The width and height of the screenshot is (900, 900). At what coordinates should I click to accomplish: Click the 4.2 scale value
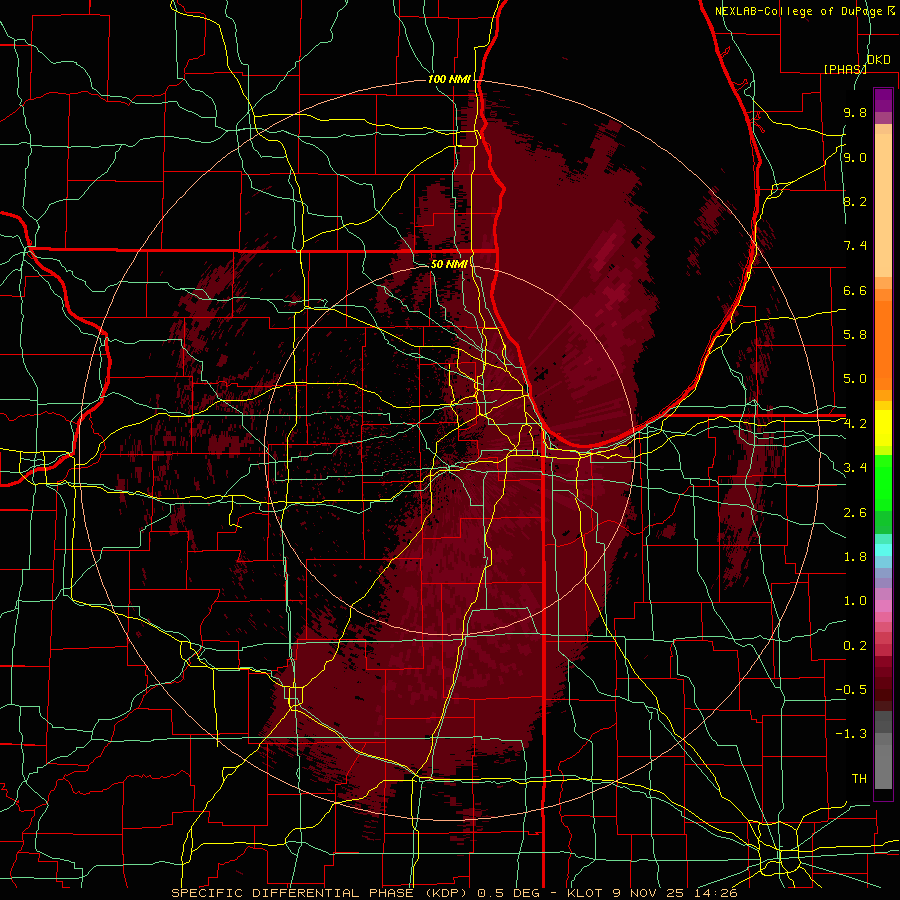pyautogui.click(x=855, y=424)
